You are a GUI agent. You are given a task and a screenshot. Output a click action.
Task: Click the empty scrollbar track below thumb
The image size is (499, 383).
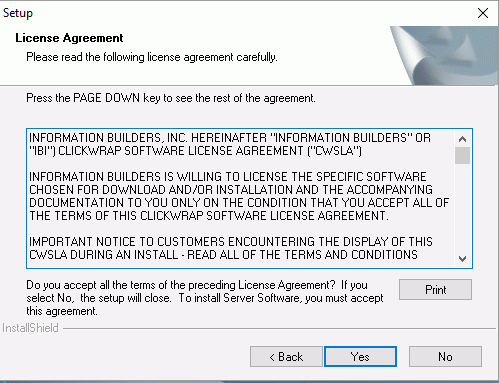click(x=462, y=207)
